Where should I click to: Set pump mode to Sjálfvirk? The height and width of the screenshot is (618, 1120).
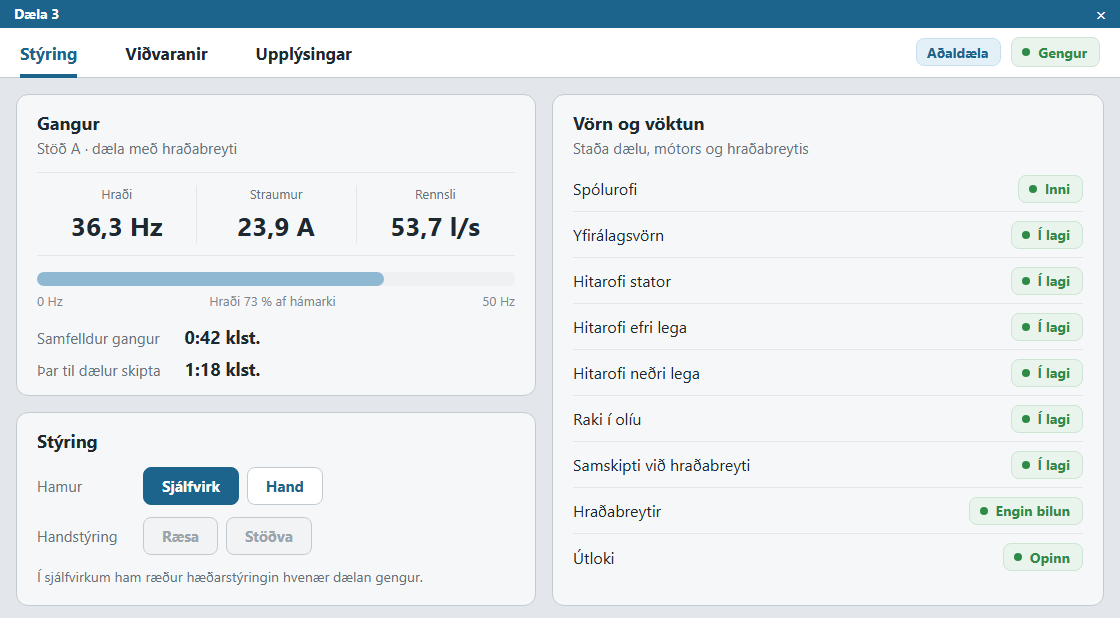[x=191, y=487]
